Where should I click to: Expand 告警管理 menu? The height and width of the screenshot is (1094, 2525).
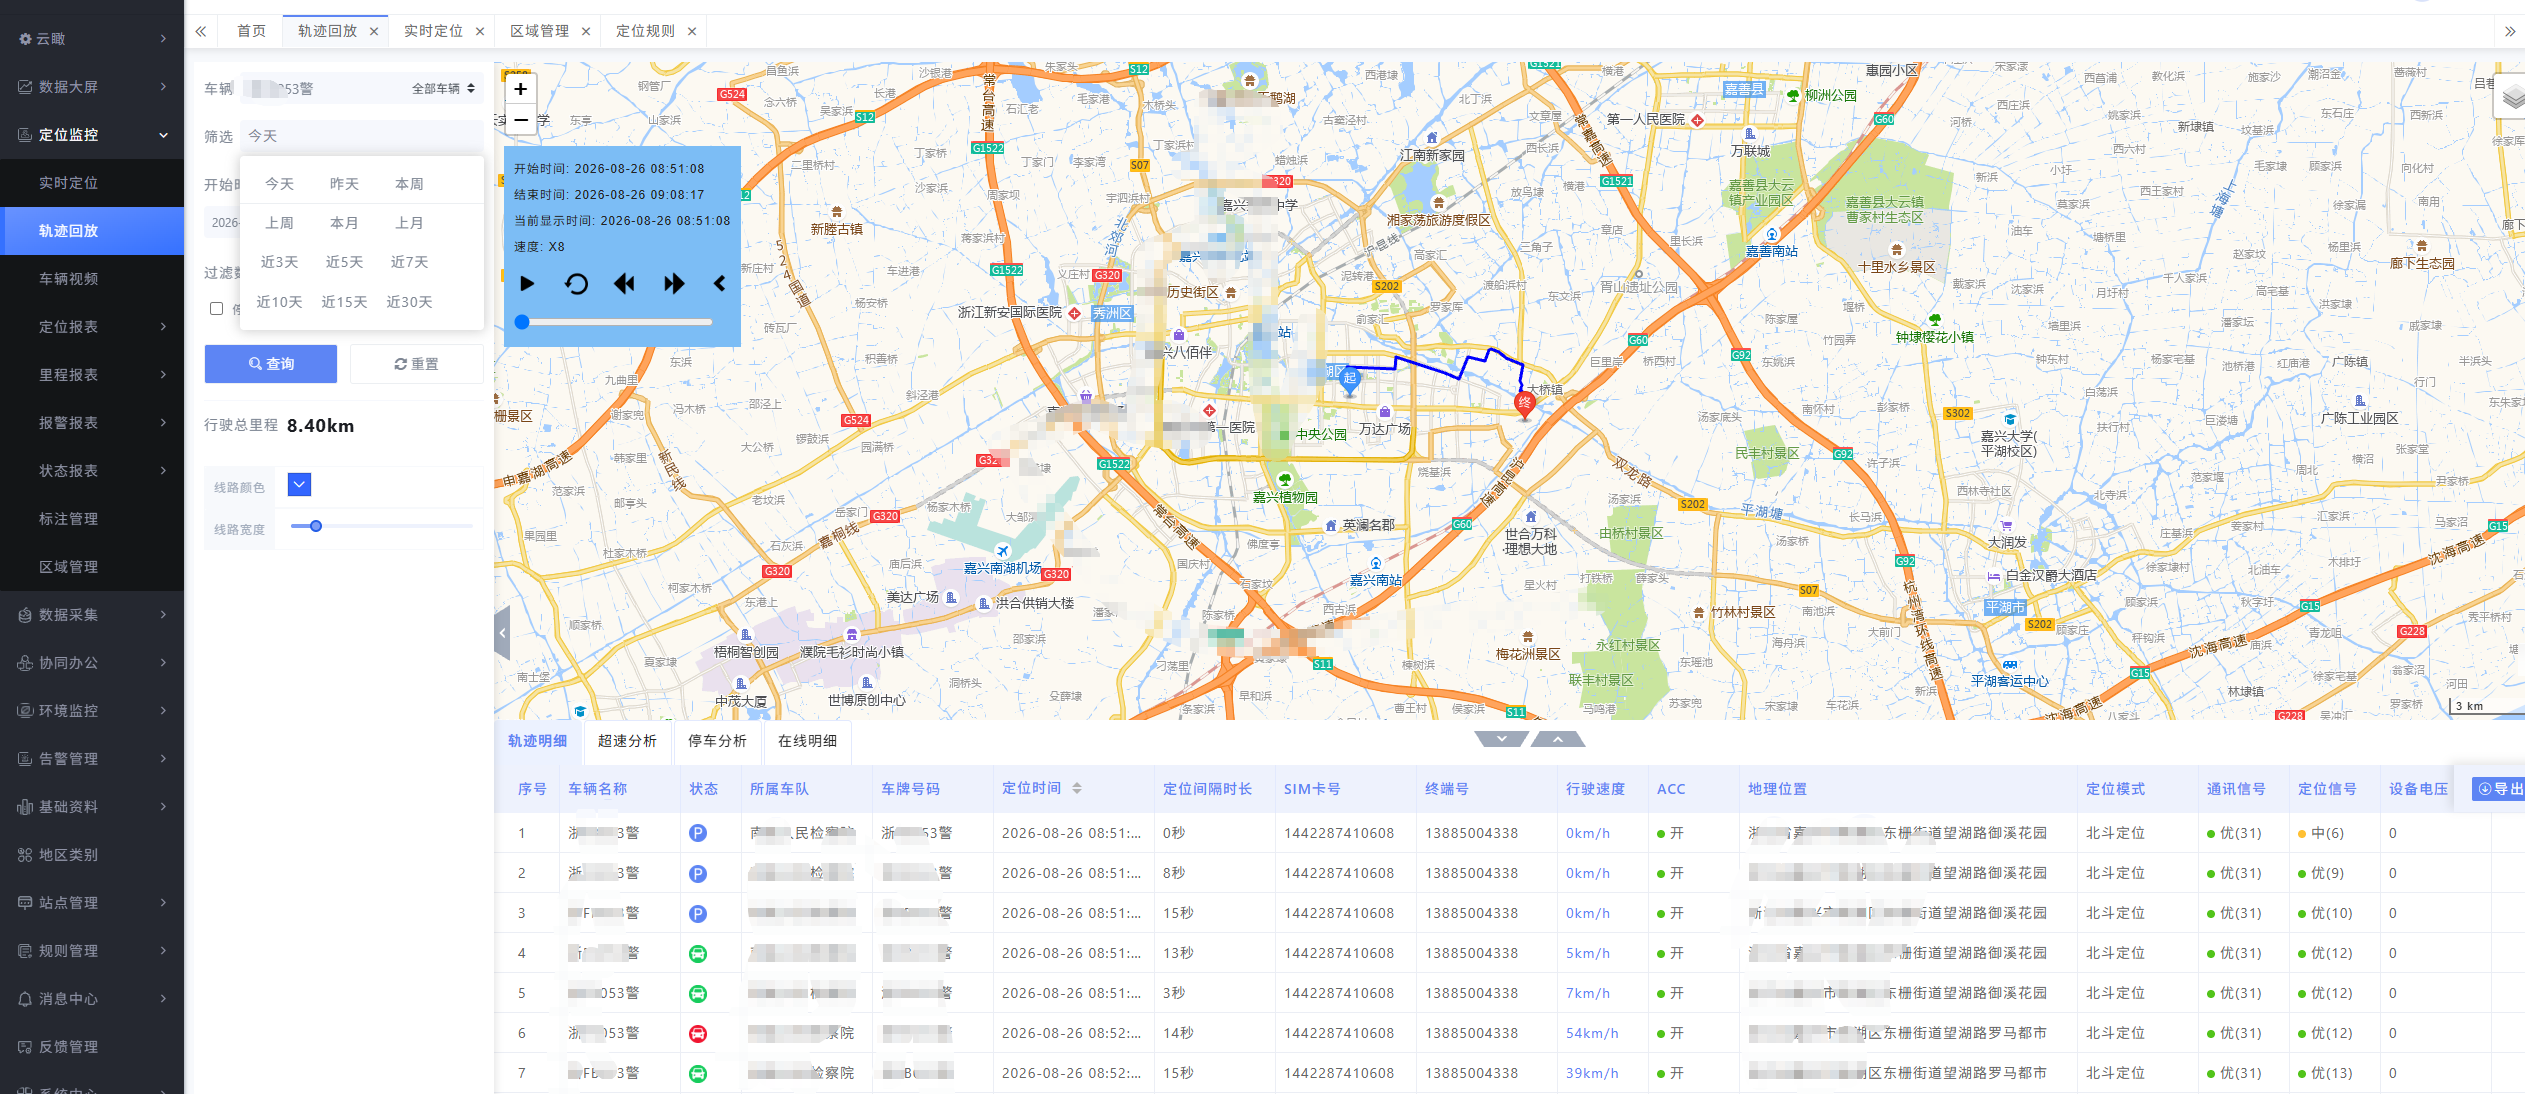[x=92, y=759]
